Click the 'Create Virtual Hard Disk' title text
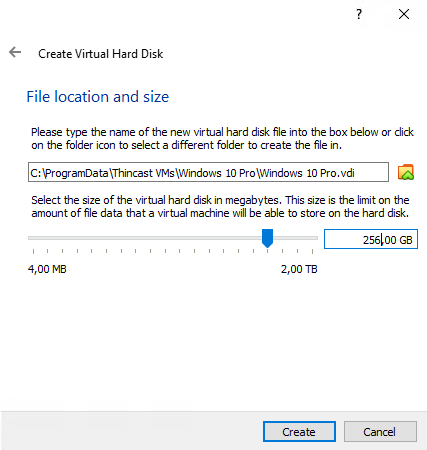This screenshot has height=450, width=427. pyautogui.click(x=101, y=54)
